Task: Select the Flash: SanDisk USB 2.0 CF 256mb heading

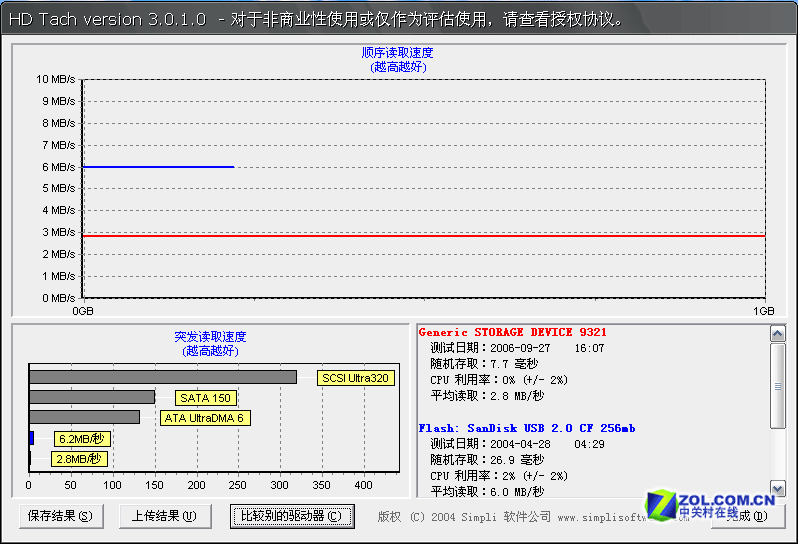Action: pos(527,428)
